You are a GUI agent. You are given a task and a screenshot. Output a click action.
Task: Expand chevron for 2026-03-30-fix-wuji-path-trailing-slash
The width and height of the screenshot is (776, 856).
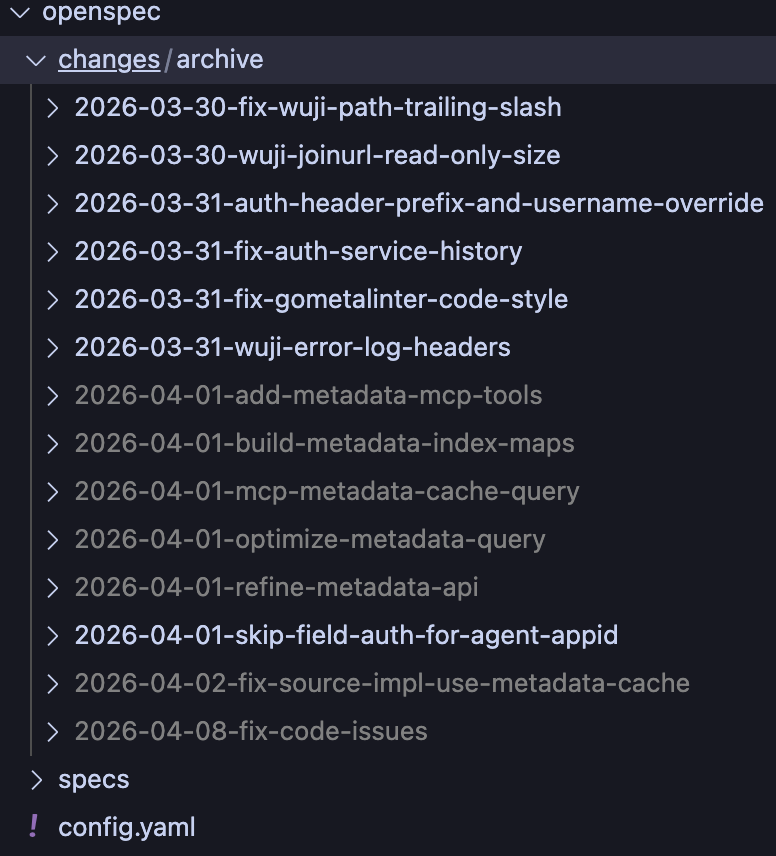click(x=53, y=108)
